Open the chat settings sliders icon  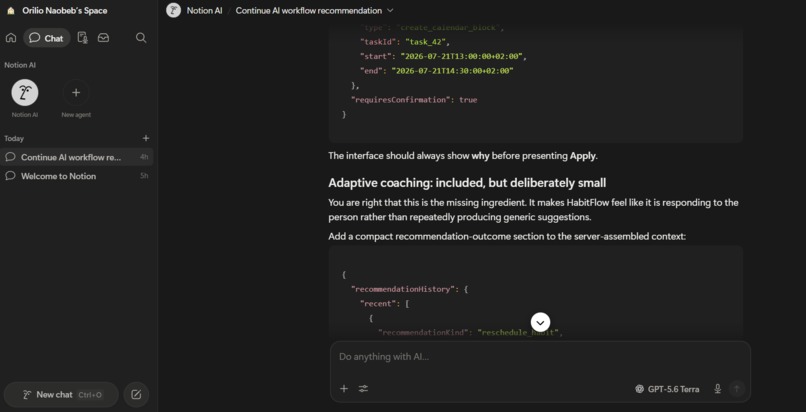[x=363, y=389]
